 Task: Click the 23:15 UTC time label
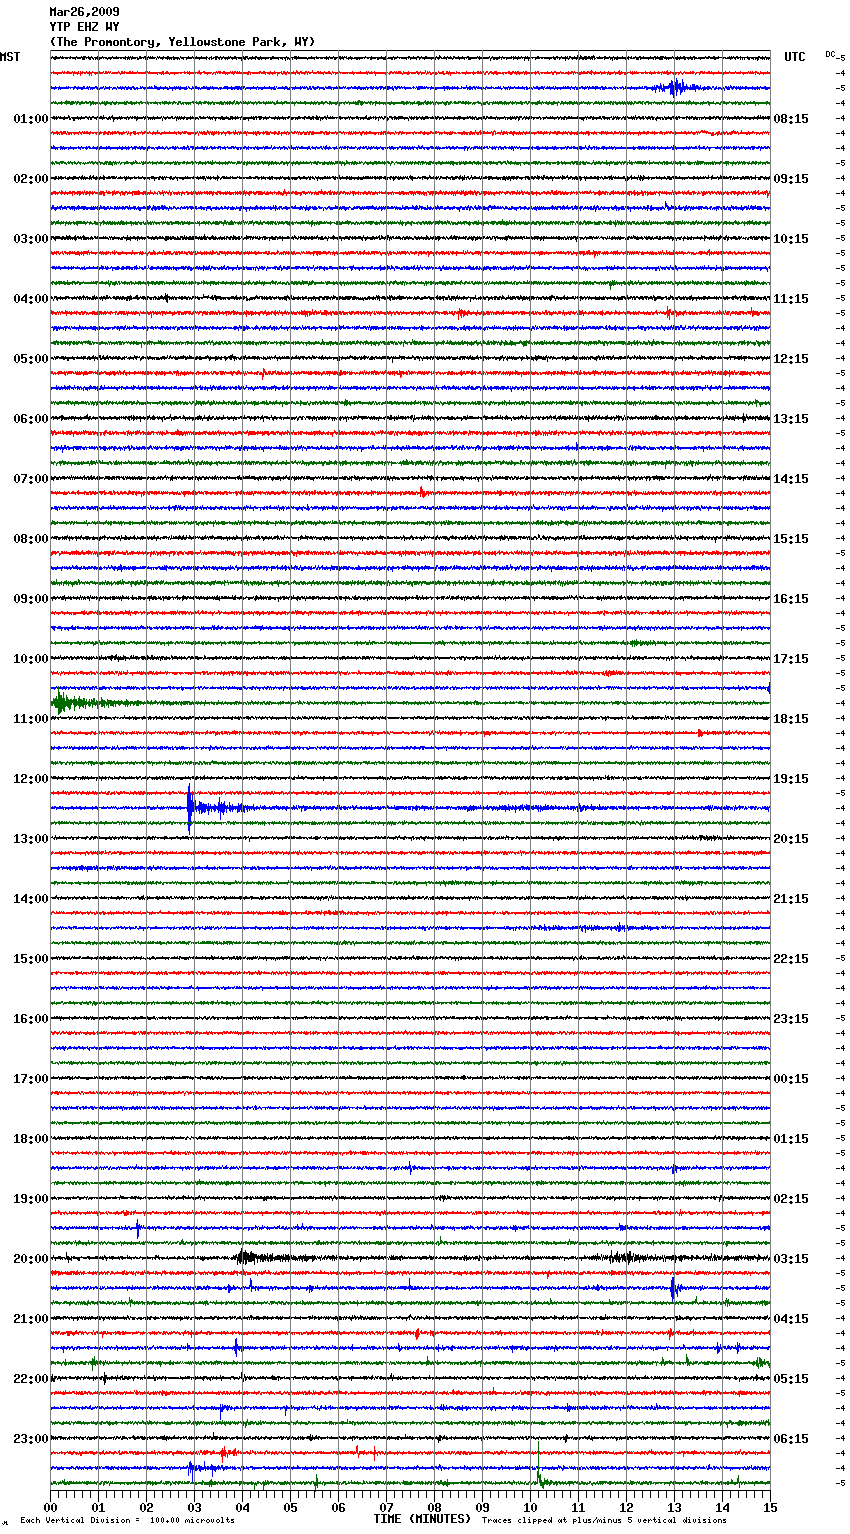coord(791,1019)
